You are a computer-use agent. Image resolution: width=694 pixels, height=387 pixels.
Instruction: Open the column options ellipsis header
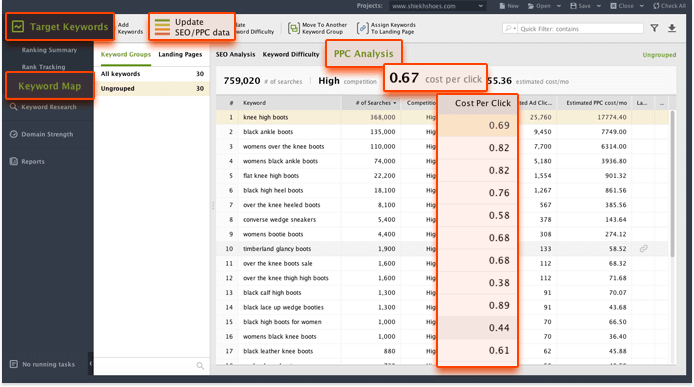(662, 103)
